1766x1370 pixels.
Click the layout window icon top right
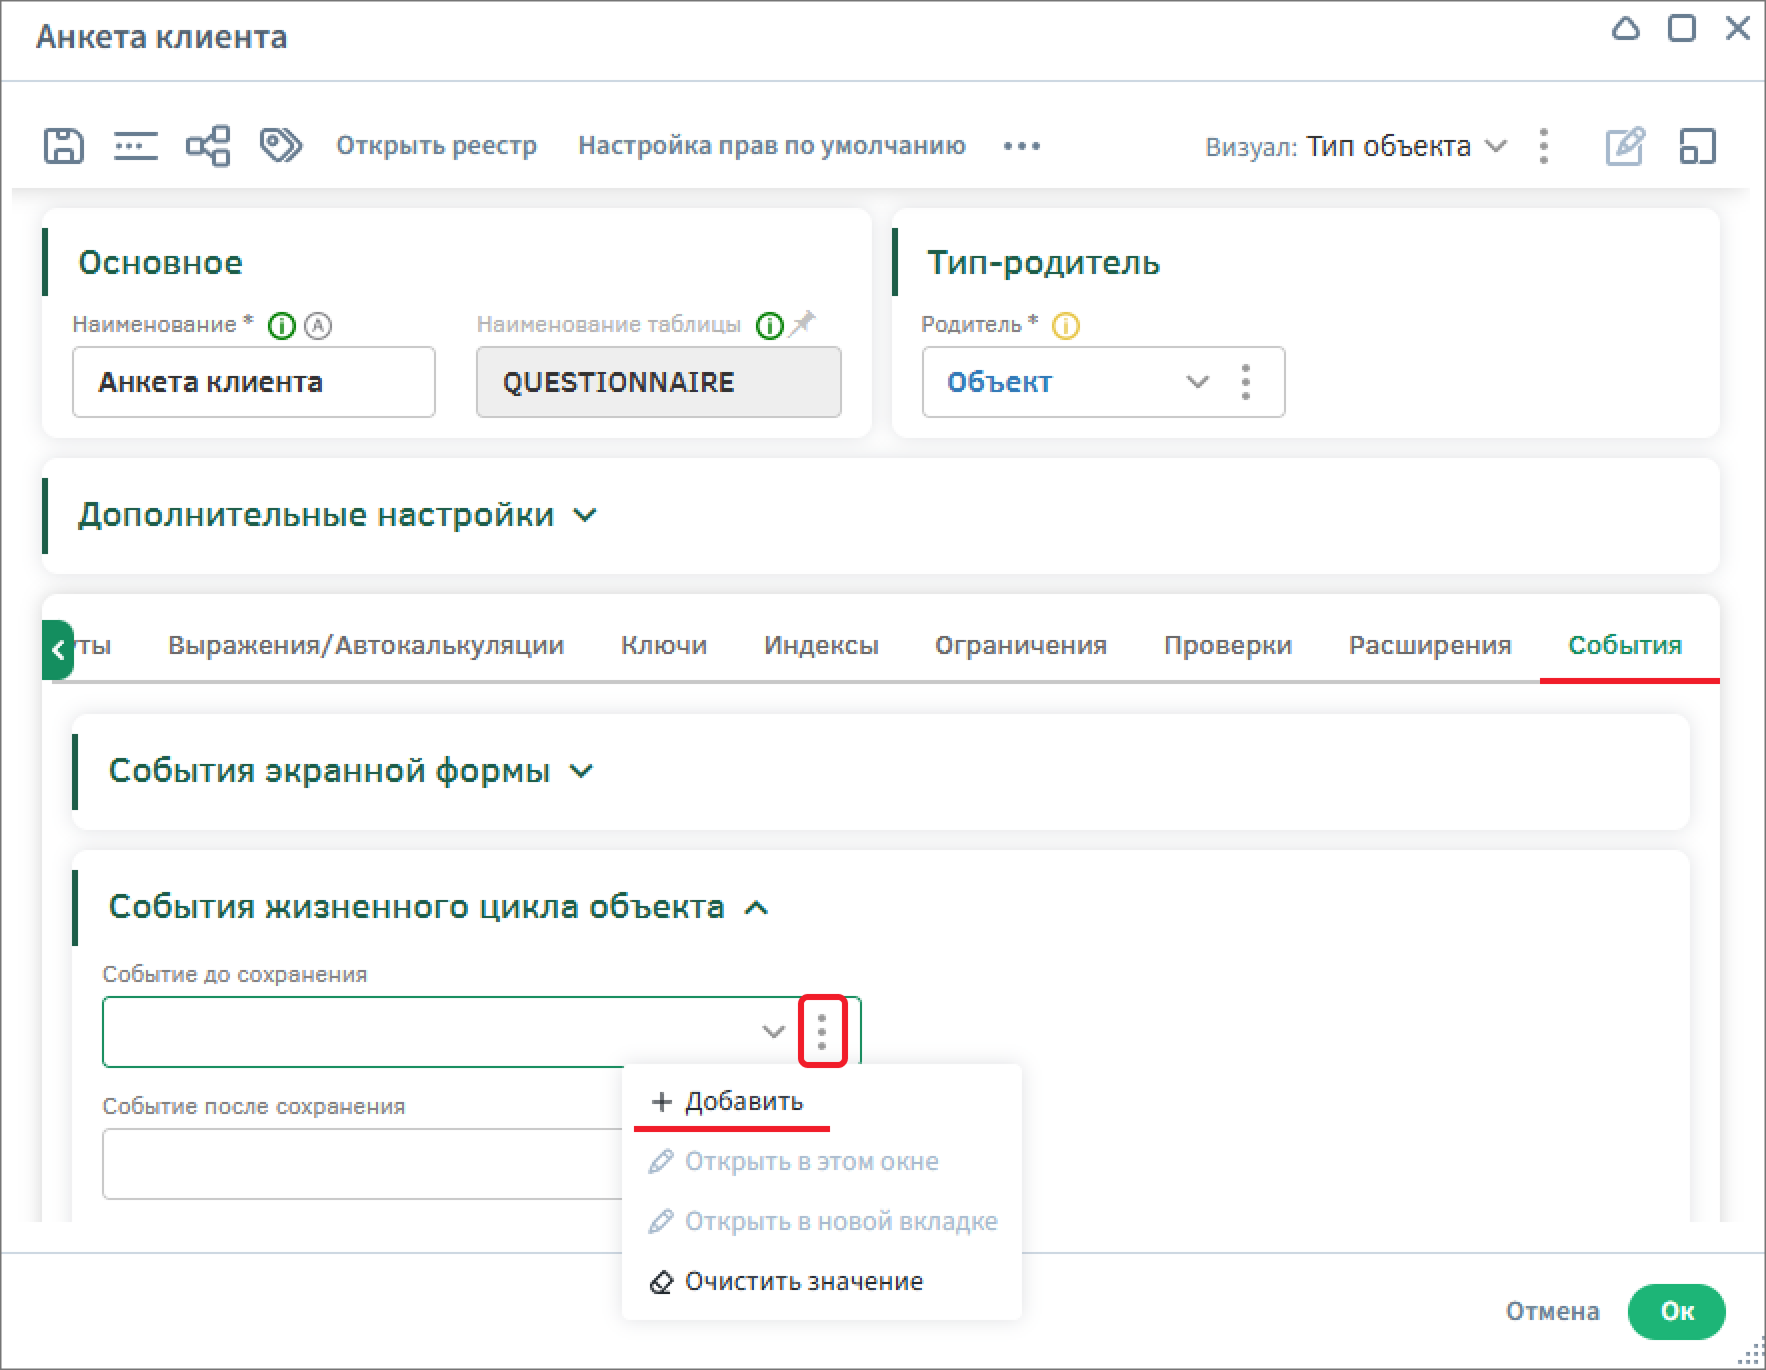pos(1697,146)
